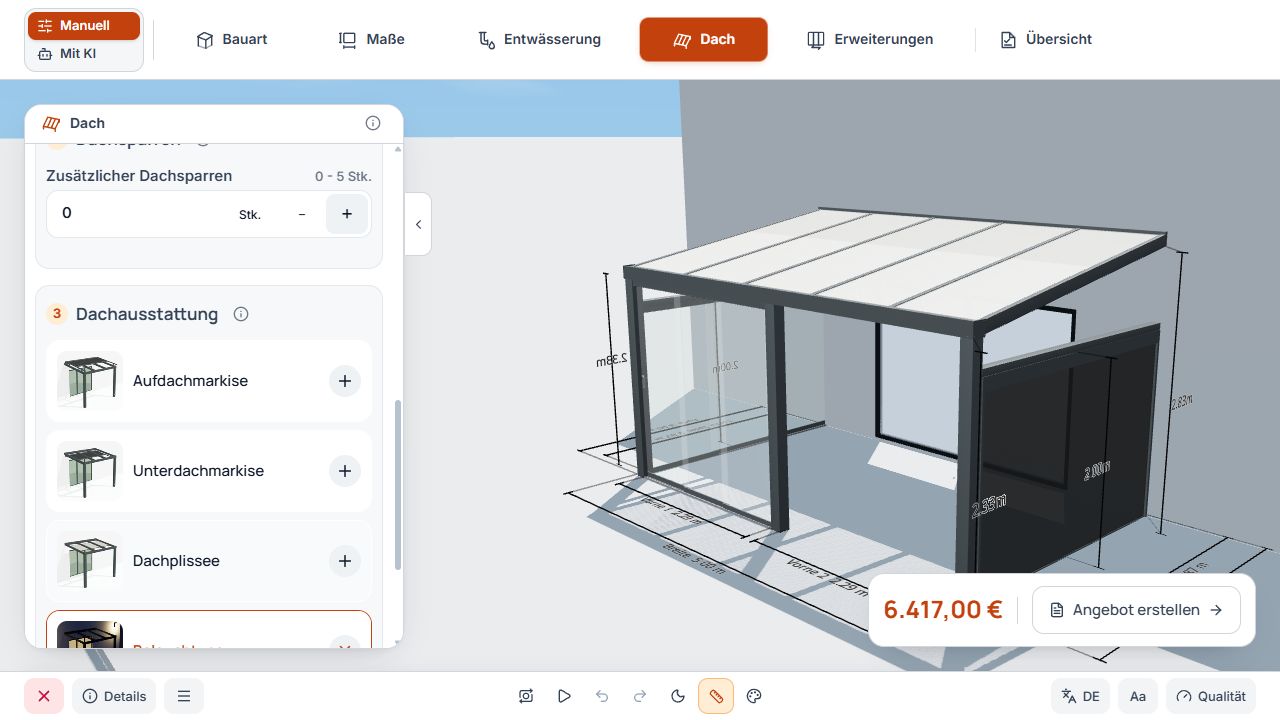The width and height of the screenshot is (1280, 720).
Task: Toggle night mode moon icon
Action: click(x=678, y=696)
